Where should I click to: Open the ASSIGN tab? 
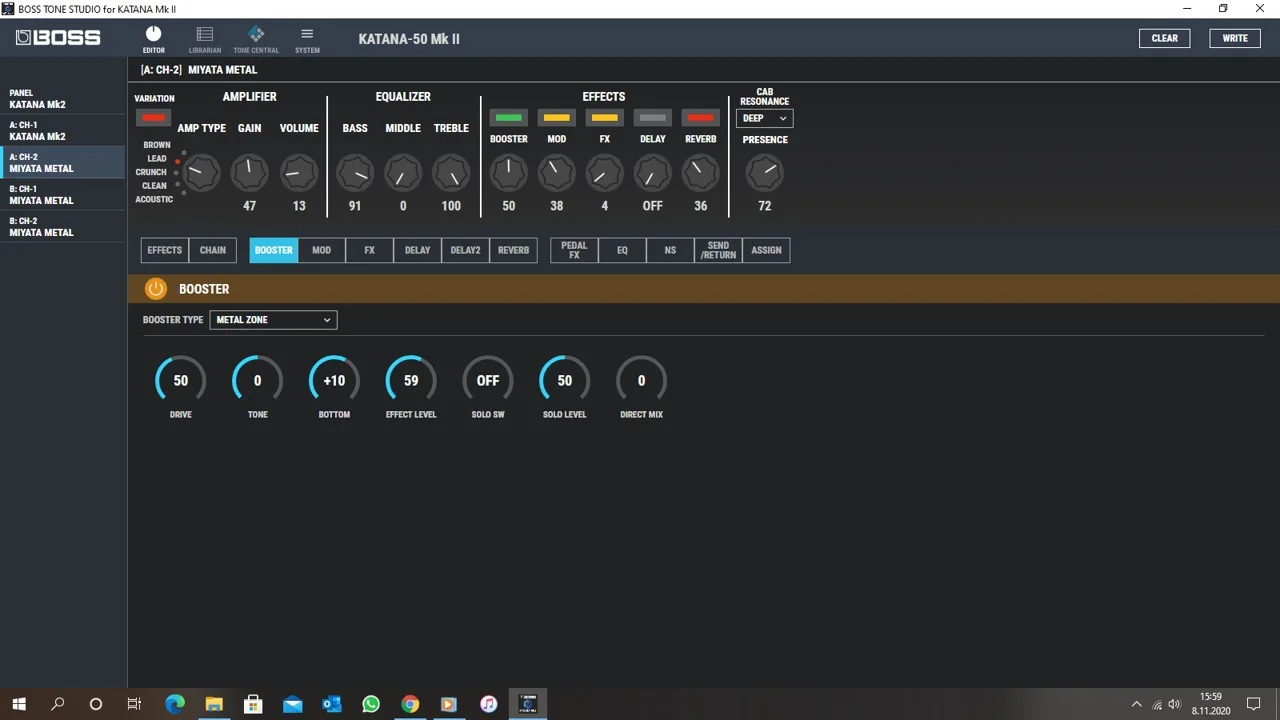(x=766, y=250)
